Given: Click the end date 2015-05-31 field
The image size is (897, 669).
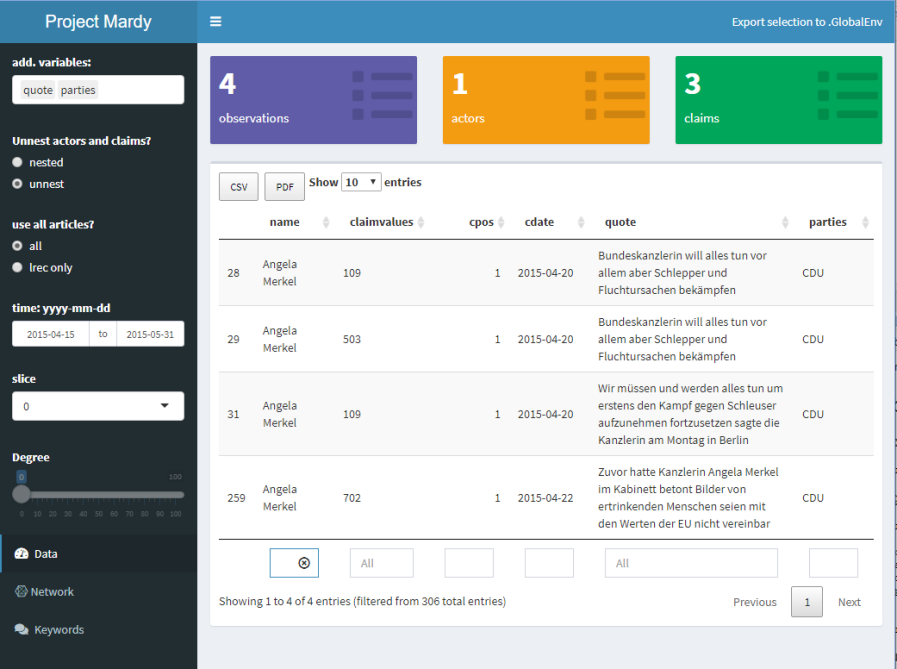Looking at the screenshot, I should click(150, 334).
